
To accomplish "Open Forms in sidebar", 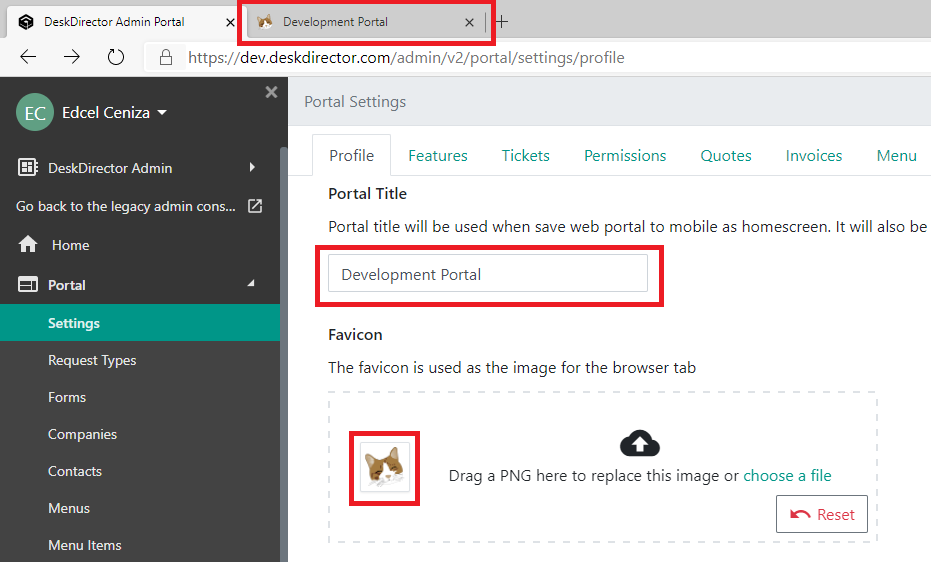I will pos(67,397).
